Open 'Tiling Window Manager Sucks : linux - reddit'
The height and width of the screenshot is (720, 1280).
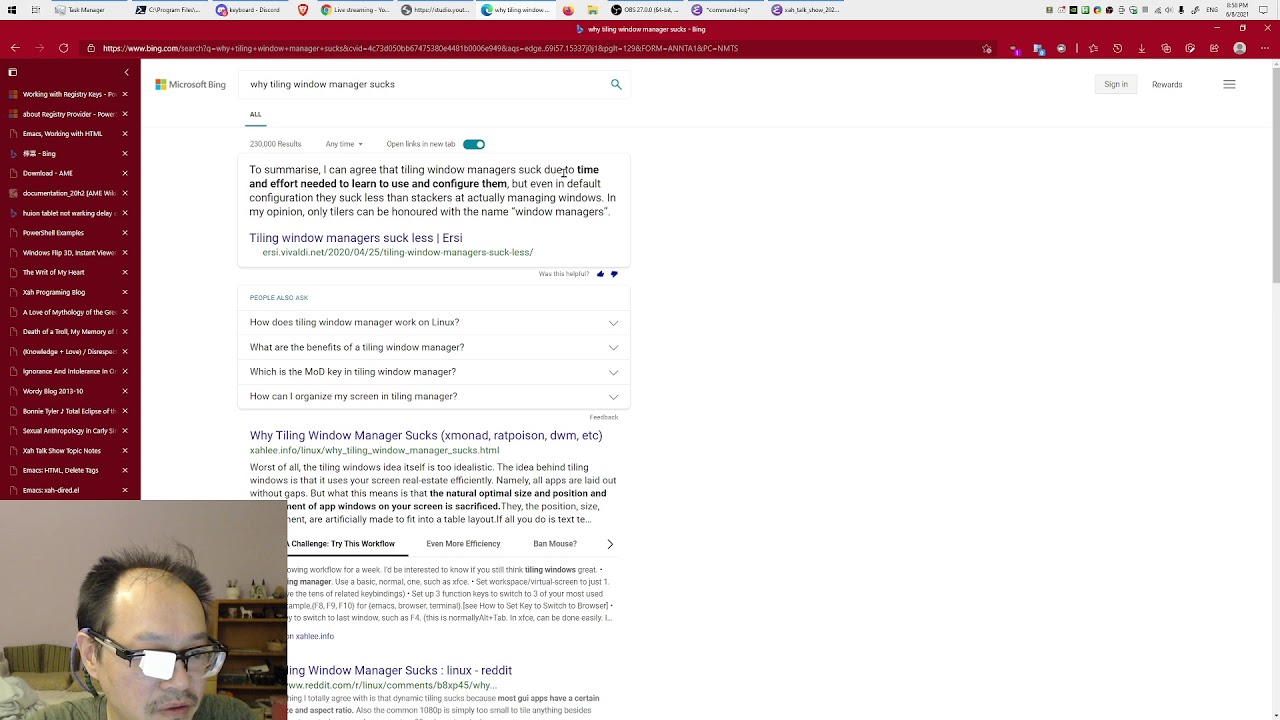400,670
